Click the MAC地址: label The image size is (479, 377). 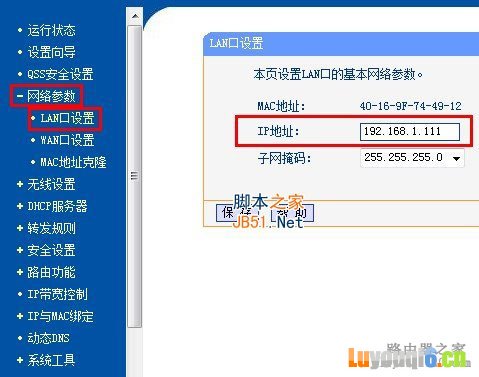(x=281, y=106)
